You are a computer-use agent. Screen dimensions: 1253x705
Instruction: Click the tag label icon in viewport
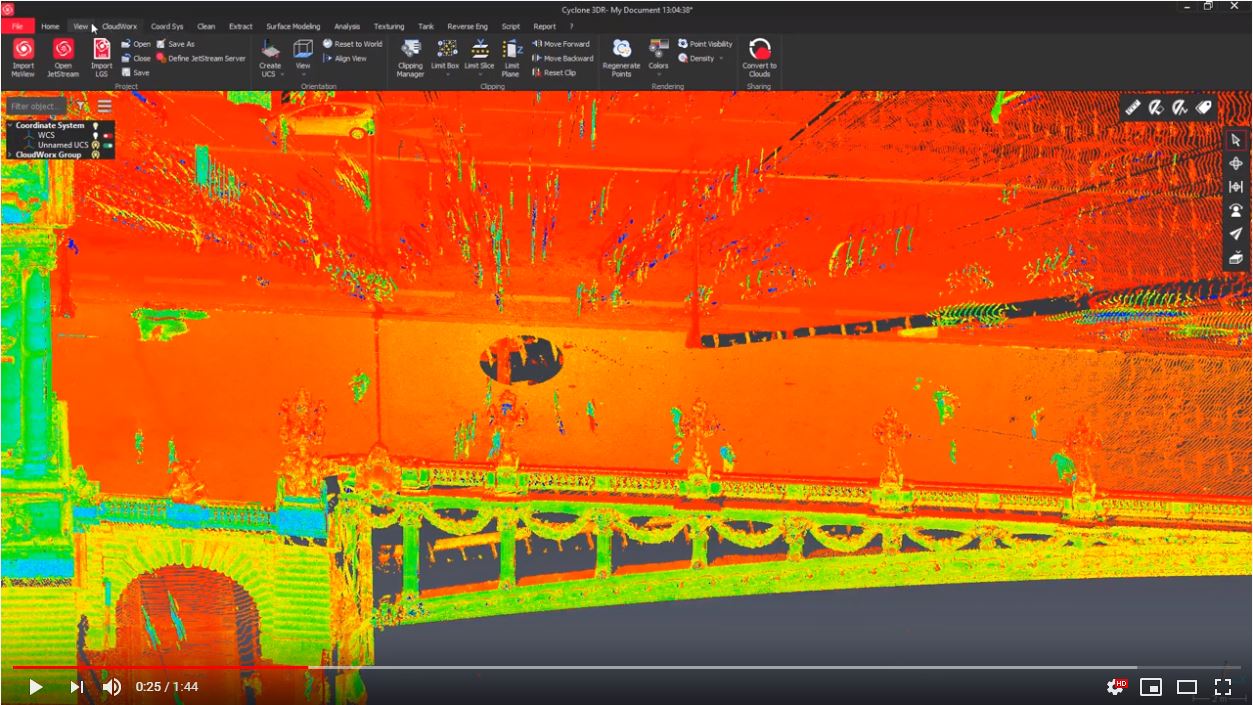1204,108
